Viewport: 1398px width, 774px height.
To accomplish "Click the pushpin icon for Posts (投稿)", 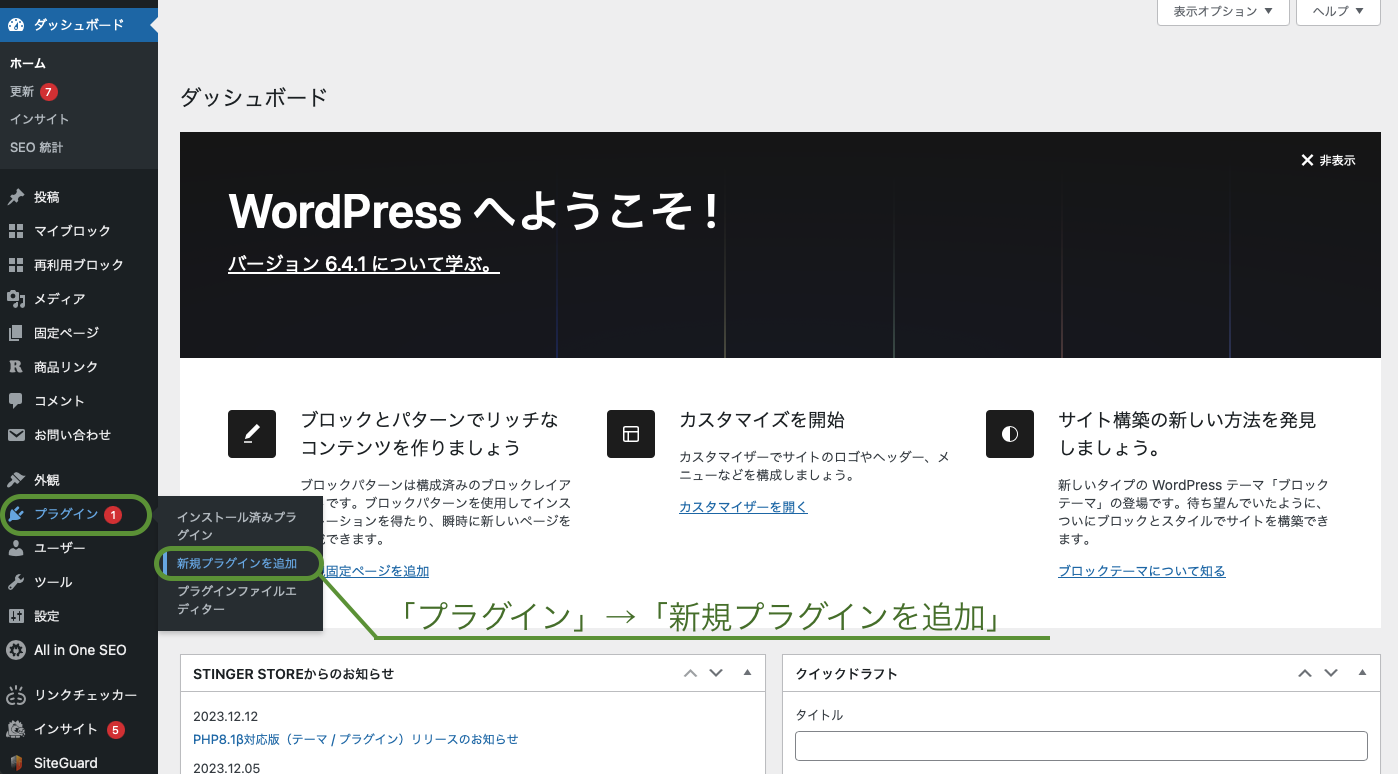I will click(16, 197).
